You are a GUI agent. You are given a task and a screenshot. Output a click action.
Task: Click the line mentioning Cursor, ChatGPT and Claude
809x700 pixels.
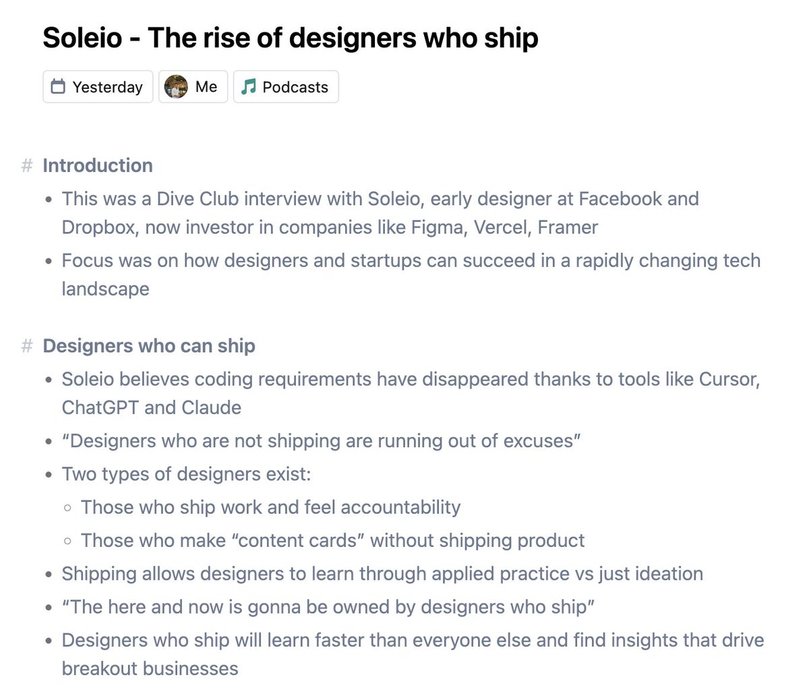[x=411, y=394]
